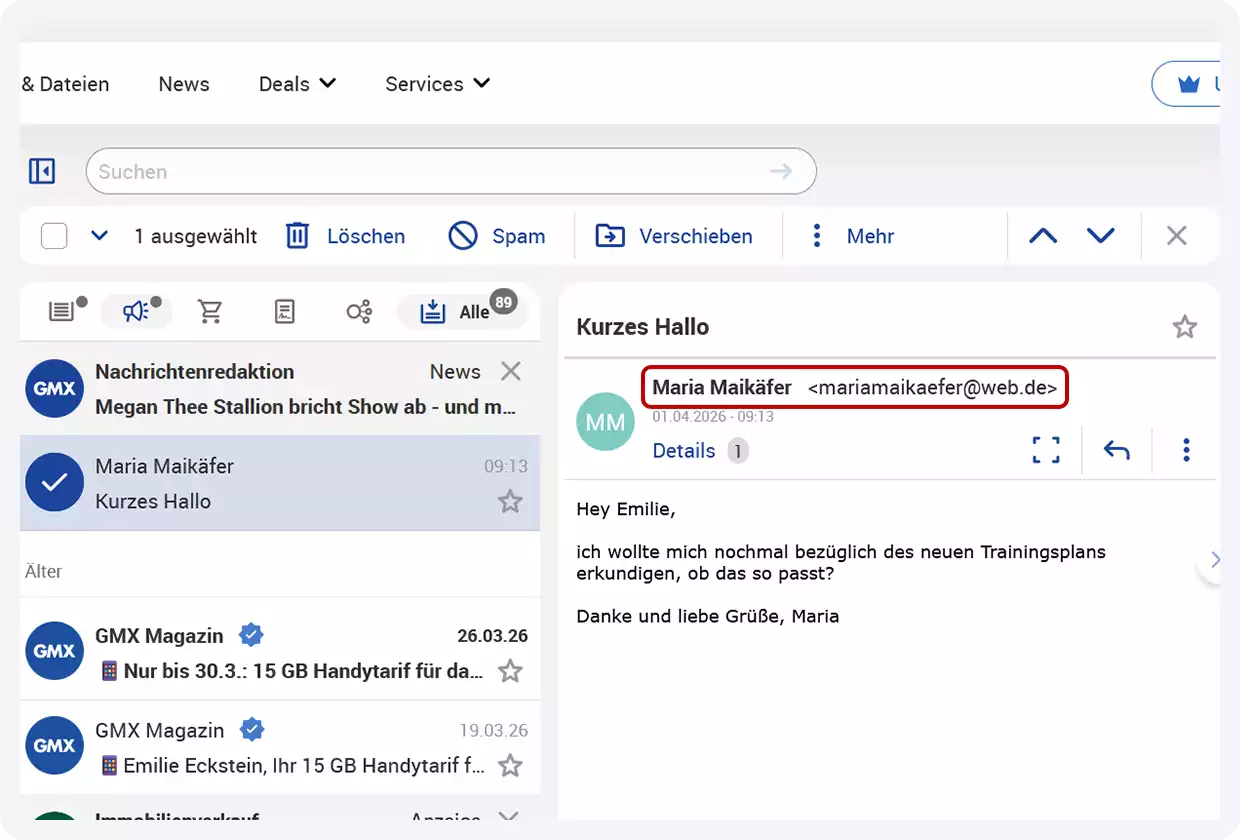Click the Alle filter with 89 counter

[x=462, y=311]
